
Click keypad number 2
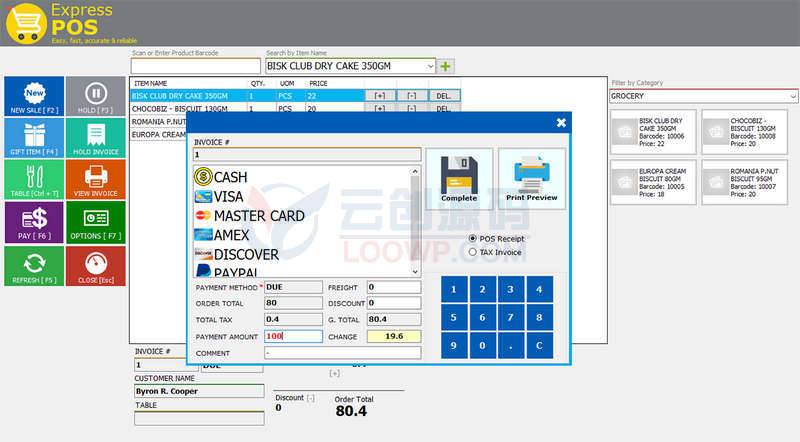pyautogui.click(x=482, y=289)
